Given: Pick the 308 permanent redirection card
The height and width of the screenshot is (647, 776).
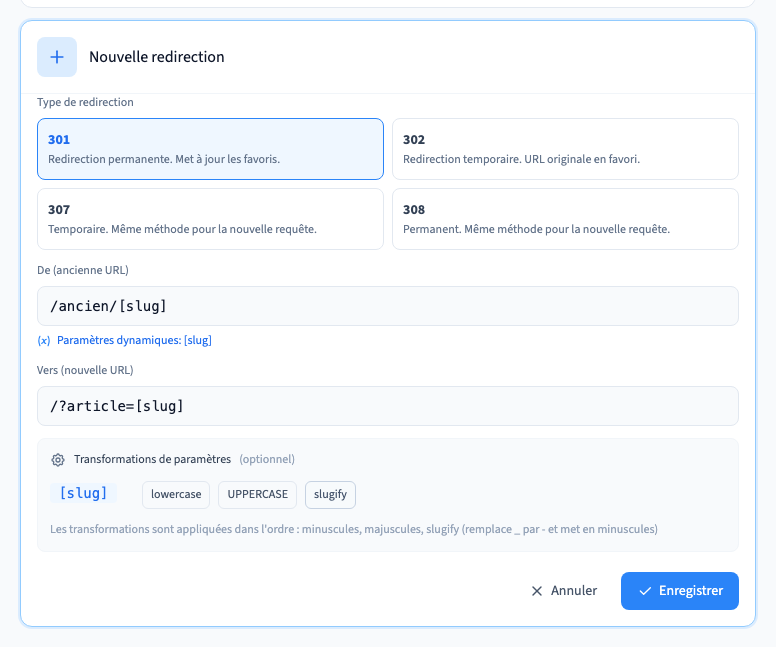Looking at the screenshot, I should click(565, 219).
